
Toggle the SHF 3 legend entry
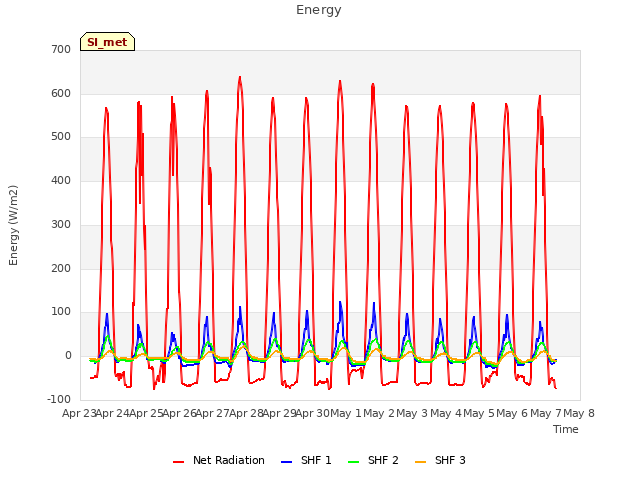tap(440, 460)
